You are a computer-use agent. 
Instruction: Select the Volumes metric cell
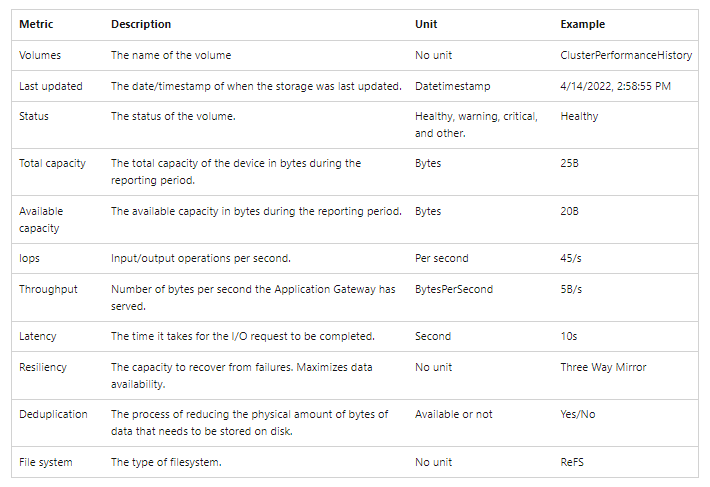tap(40, 55)
